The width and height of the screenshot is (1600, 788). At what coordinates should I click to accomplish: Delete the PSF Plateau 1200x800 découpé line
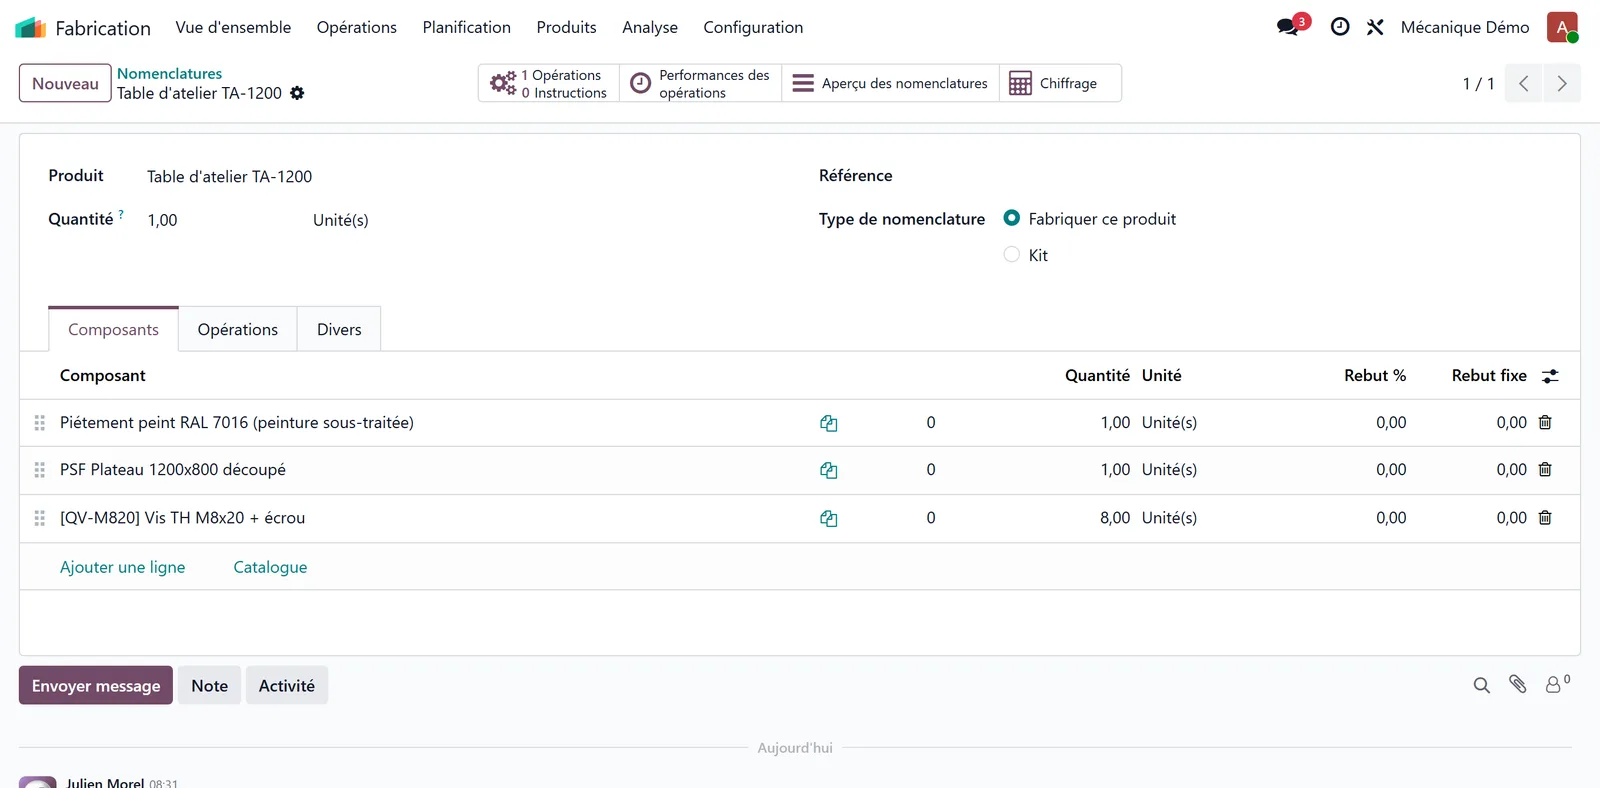point(1545,469)
